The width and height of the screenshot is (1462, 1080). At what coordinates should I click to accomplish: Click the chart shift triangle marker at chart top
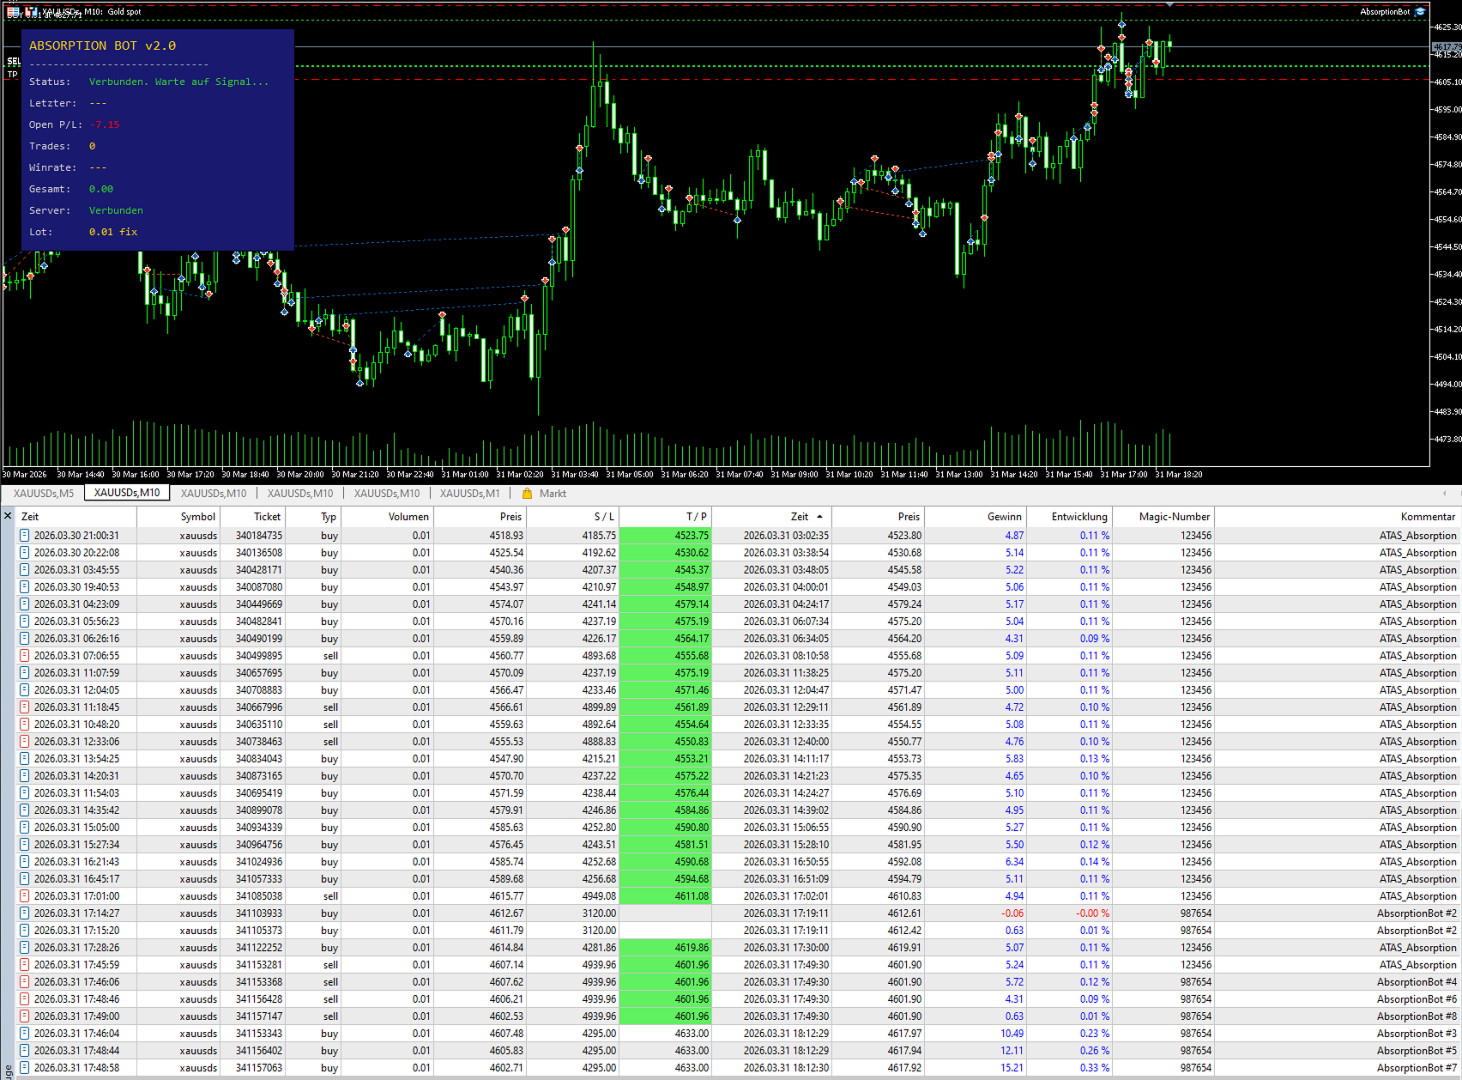(x=1169, y=4)
